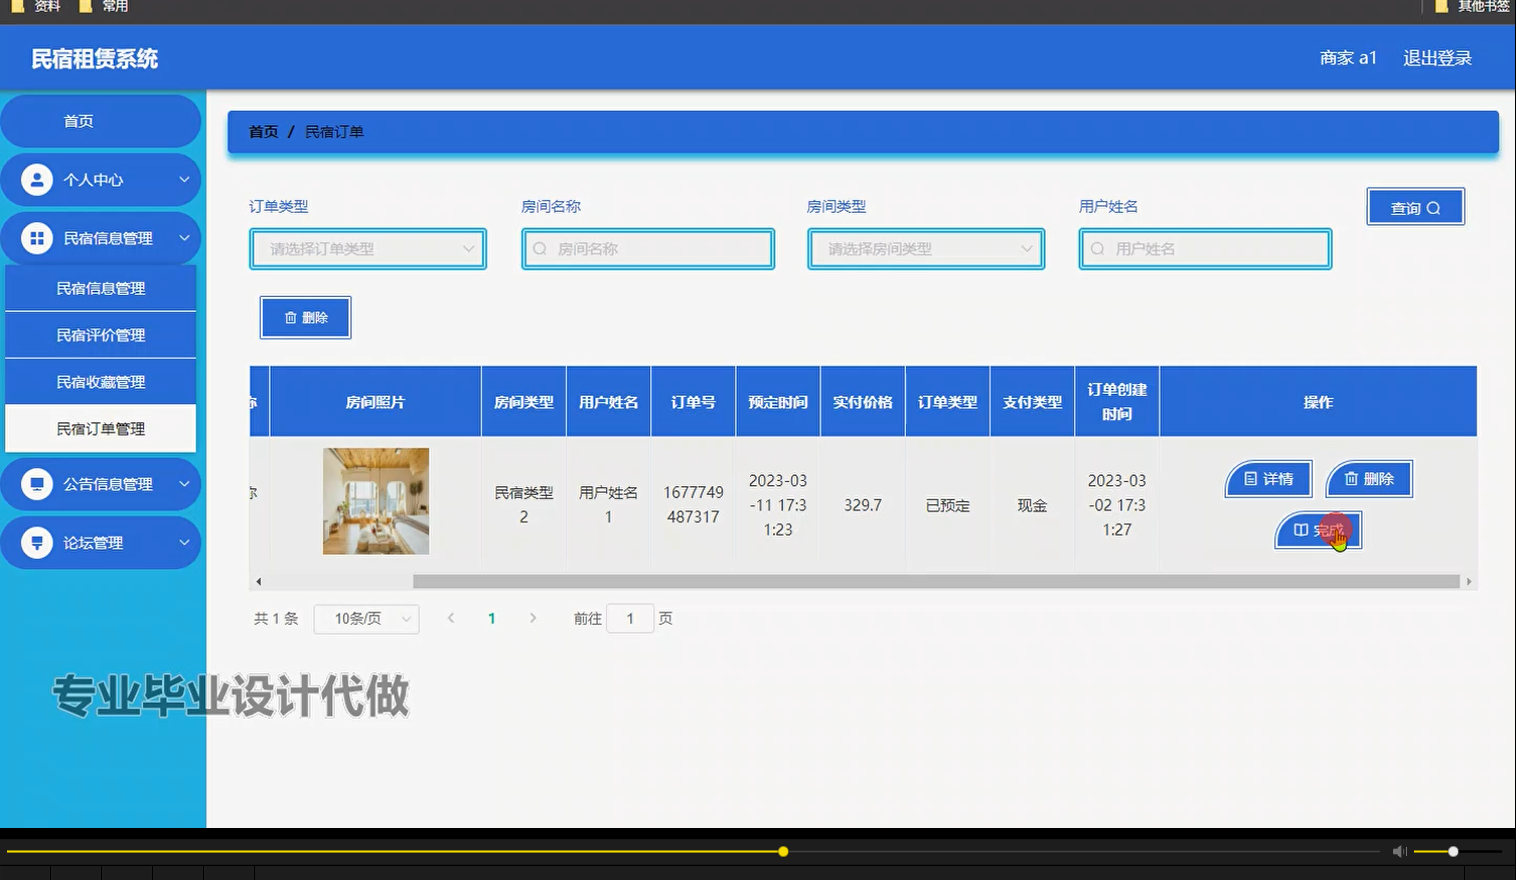Click the magnifier icon inside 查询 button
Screen dimensions: 1516x880
click(1435, 207)
